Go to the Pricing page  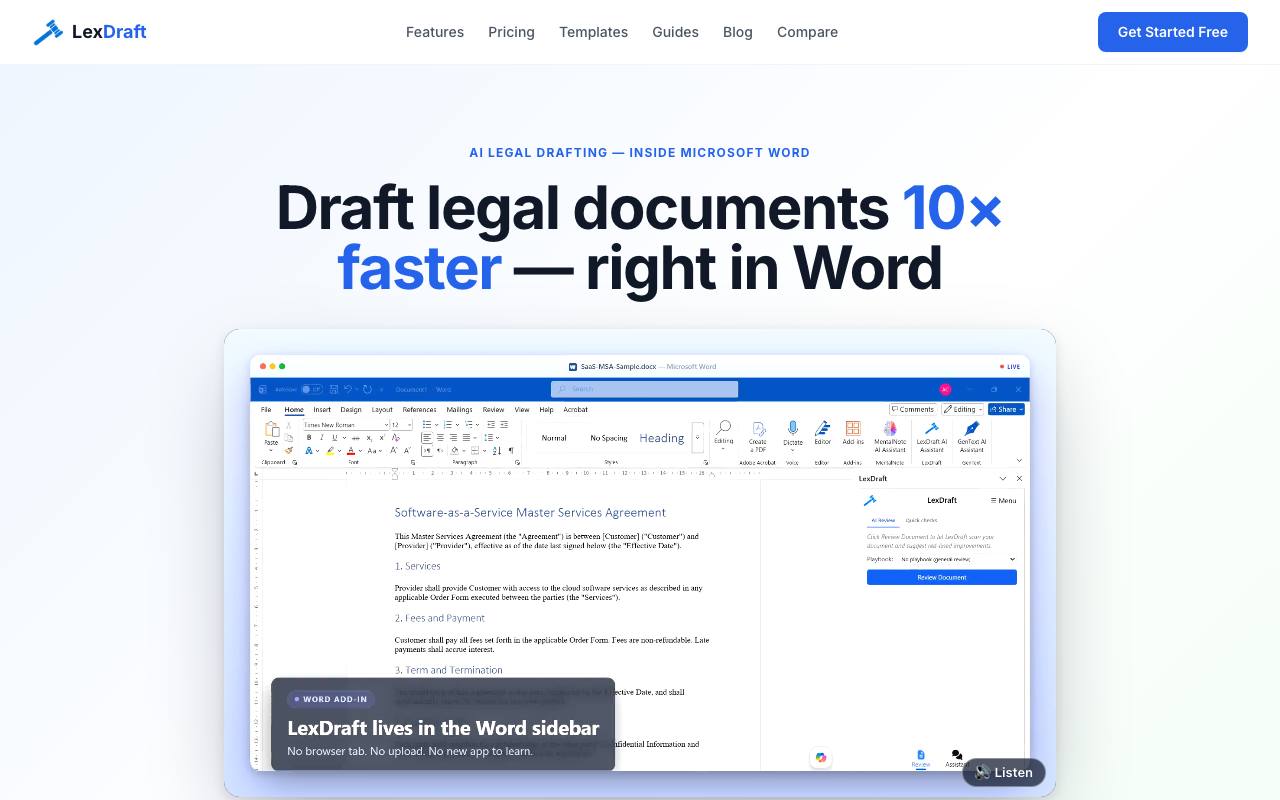[511, 32]
